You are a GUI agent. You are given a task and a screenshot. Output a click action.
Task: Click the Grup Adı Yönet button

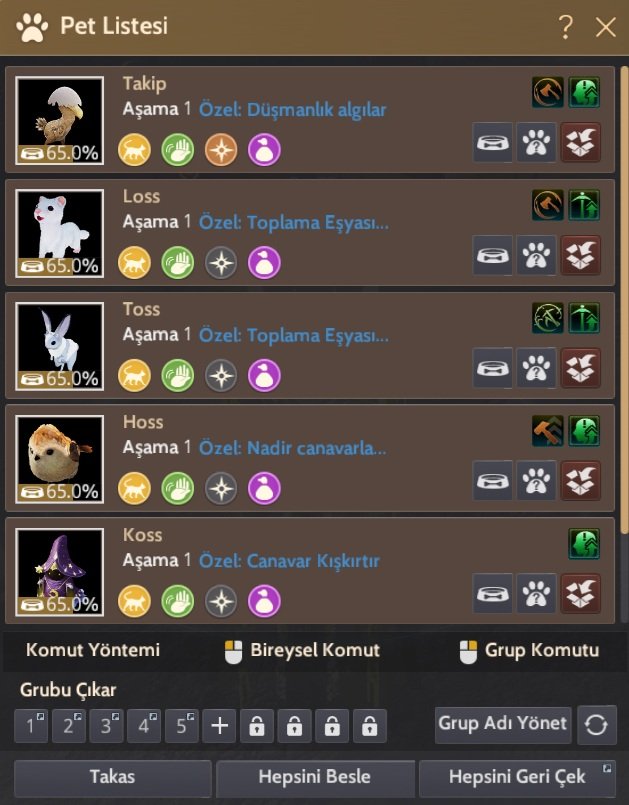[503, 724]
